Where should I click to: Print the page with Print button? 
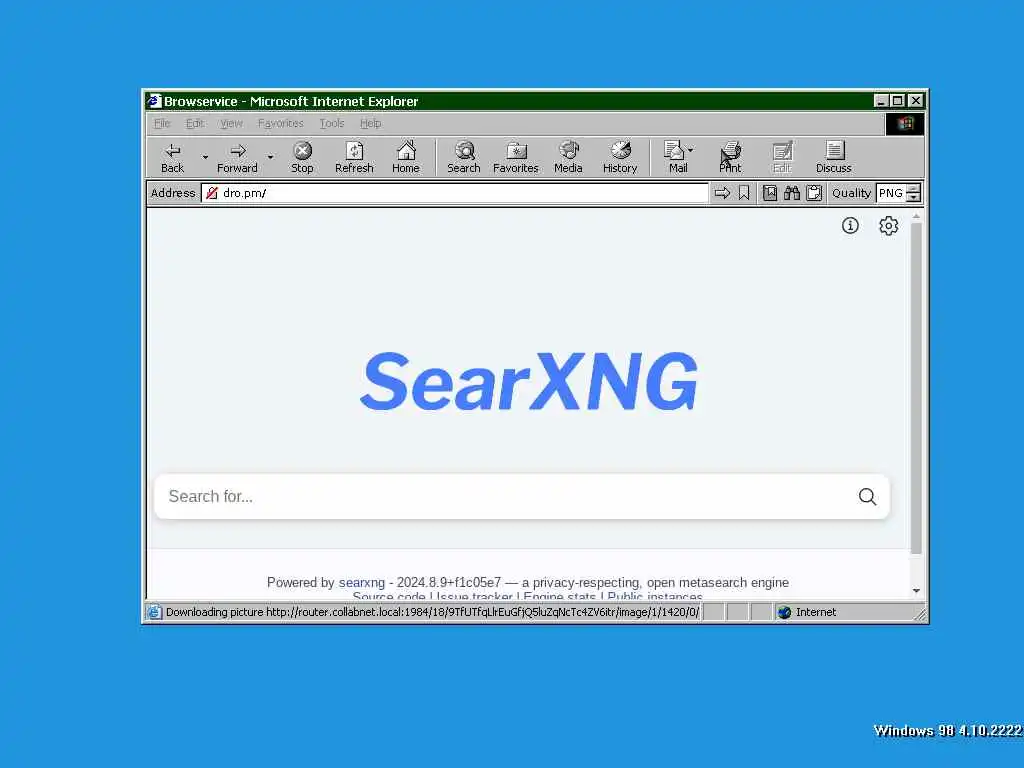[730, 158]
